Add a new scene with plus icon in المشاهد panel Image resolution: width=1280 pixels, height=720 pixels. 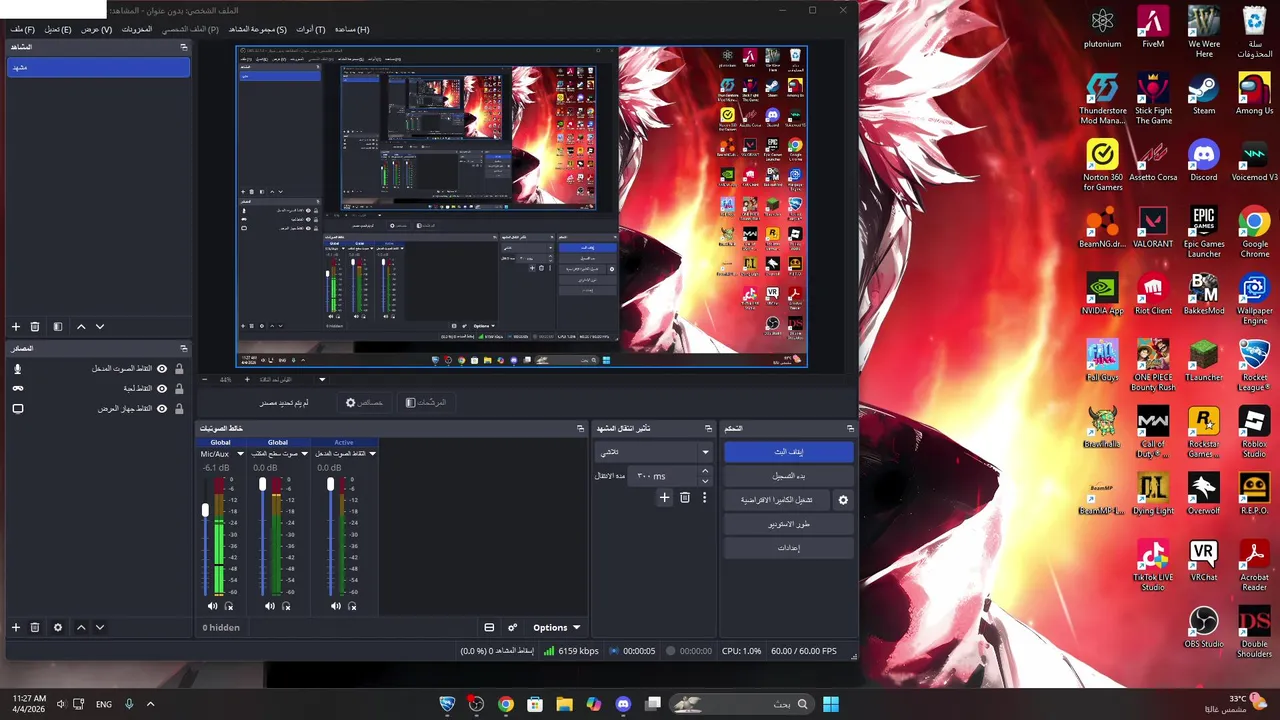click(x=16, y=327)
